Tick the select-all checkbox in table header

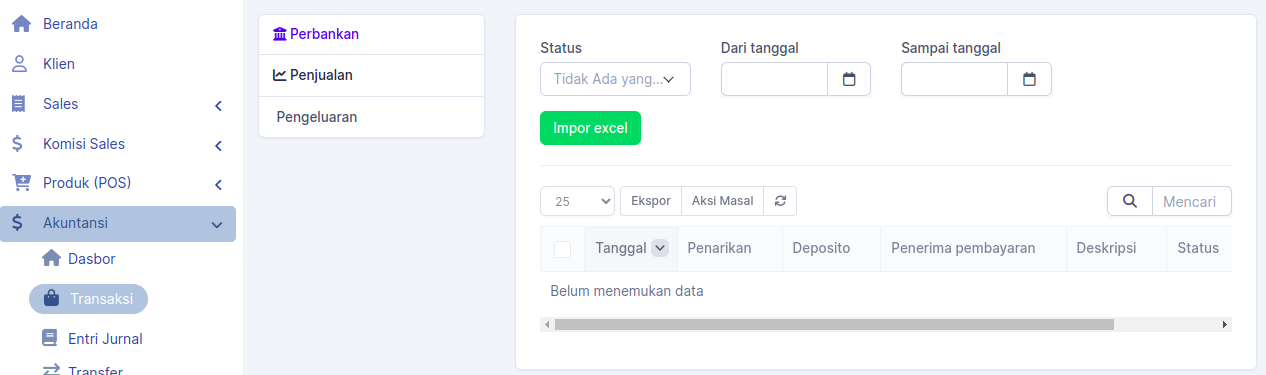[562, 249]
